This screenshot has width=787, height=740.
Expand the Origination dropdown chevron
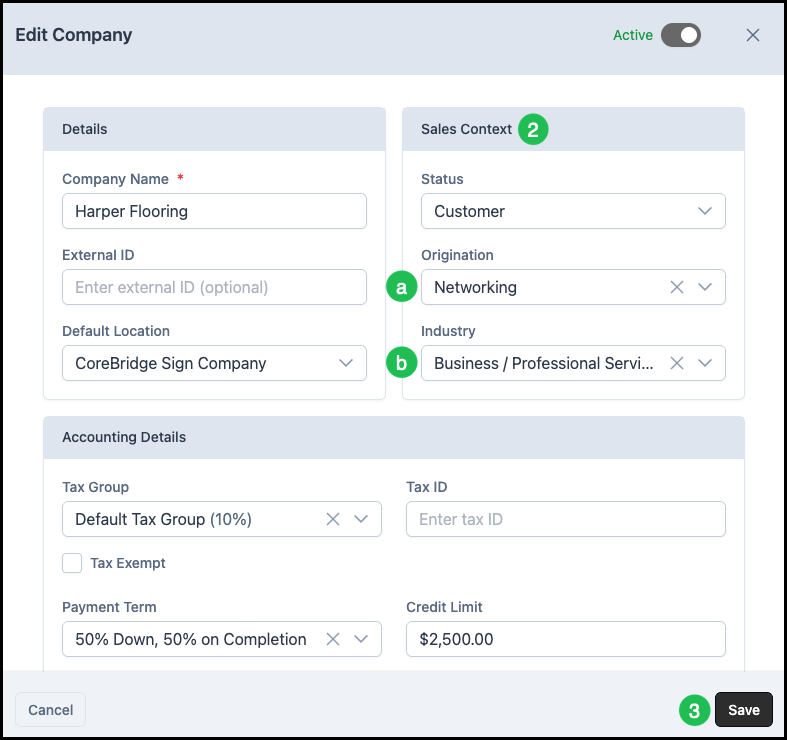(705, 287)
